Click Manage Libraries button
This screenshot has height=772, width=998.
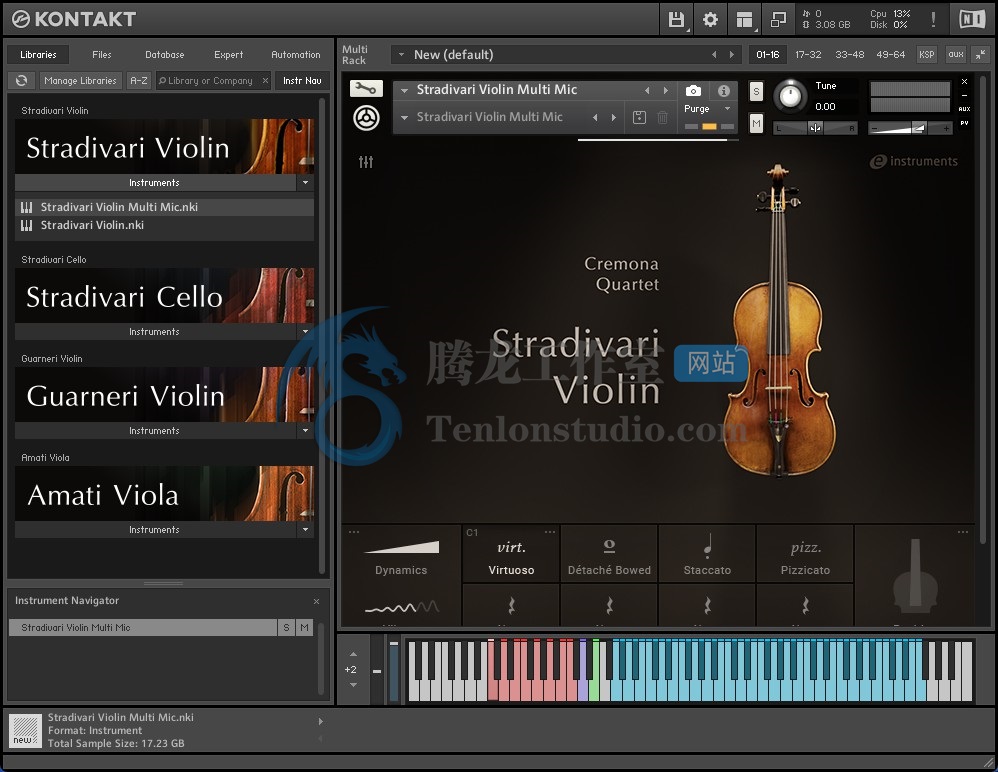(80, 81)
